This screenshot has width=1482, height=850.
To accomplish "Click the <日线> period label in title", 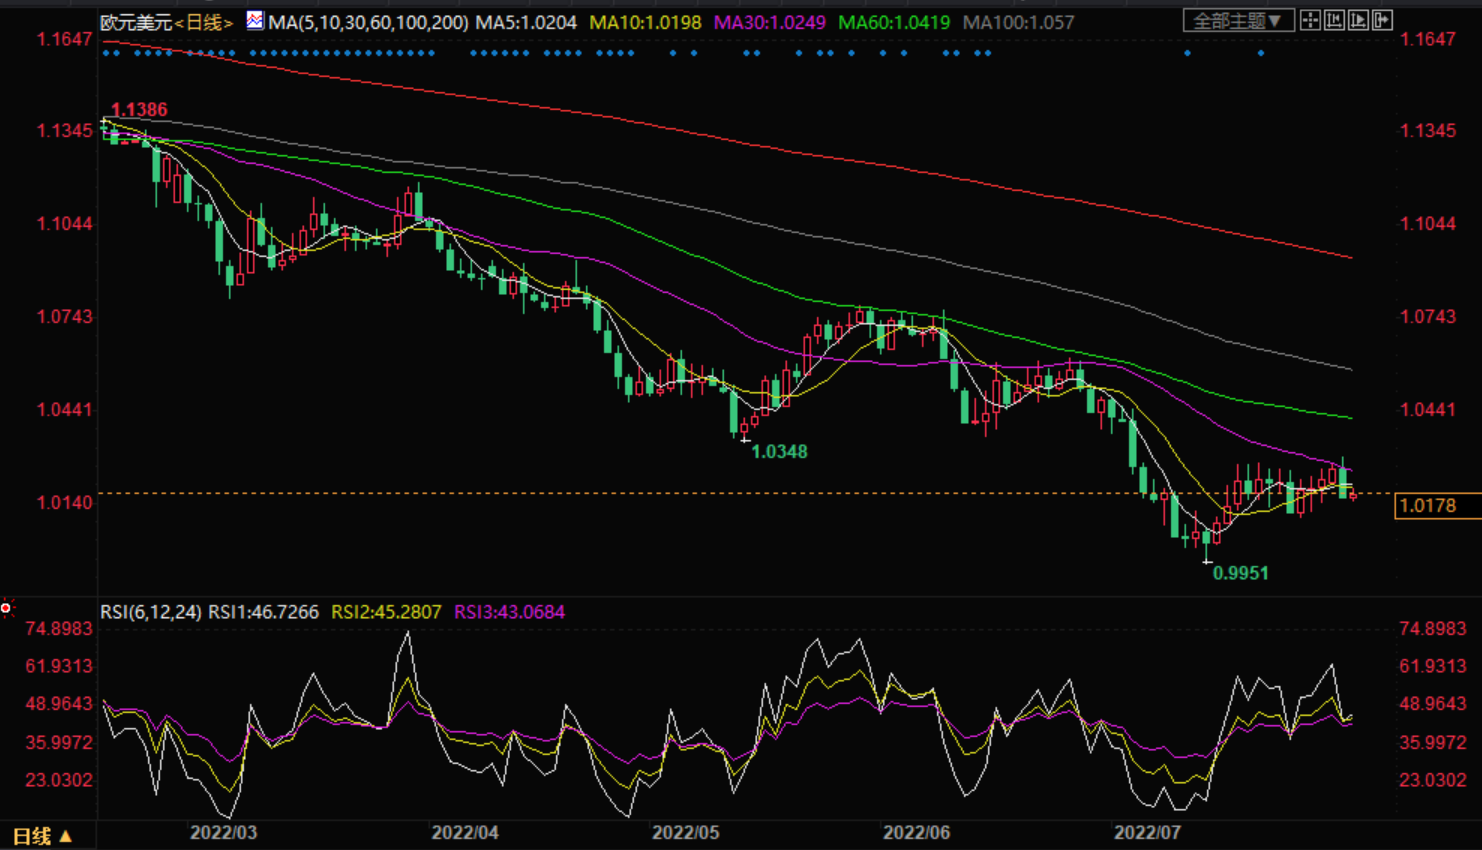I will (204, 22).
